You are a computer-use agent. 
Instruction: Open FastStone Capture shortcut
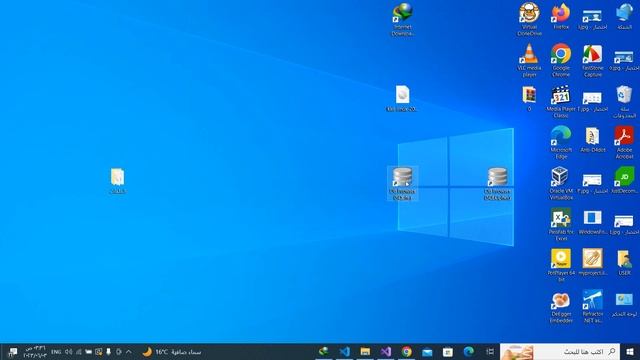pos(593,60)
